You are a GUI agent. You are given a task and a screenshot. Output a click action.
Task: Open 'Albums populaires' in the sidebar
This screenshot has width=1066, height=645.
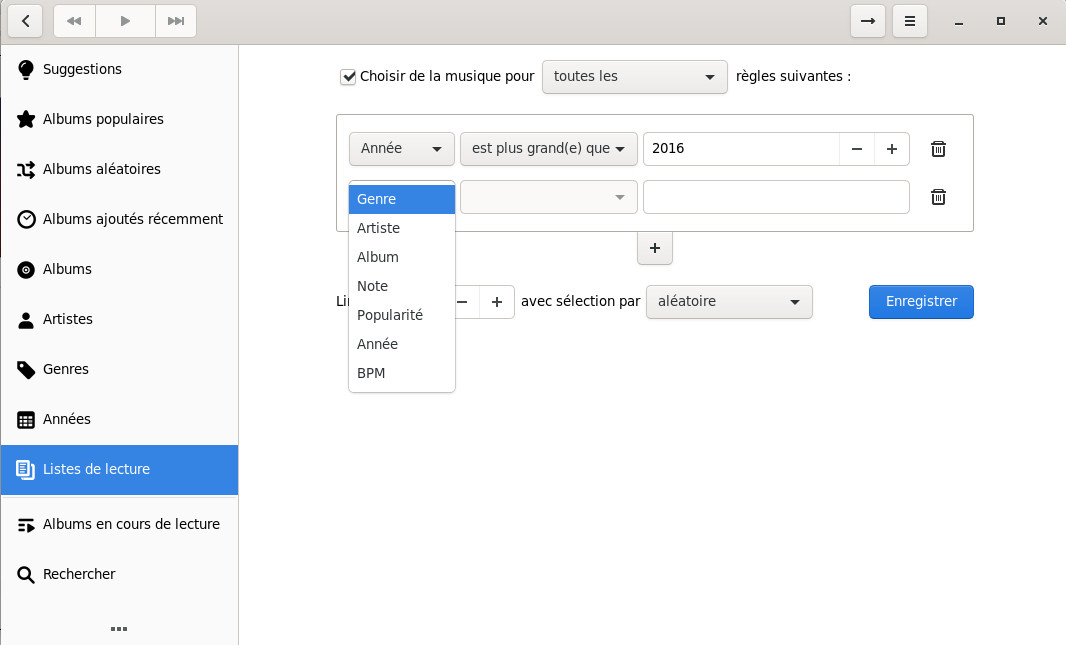click(103, 120)
